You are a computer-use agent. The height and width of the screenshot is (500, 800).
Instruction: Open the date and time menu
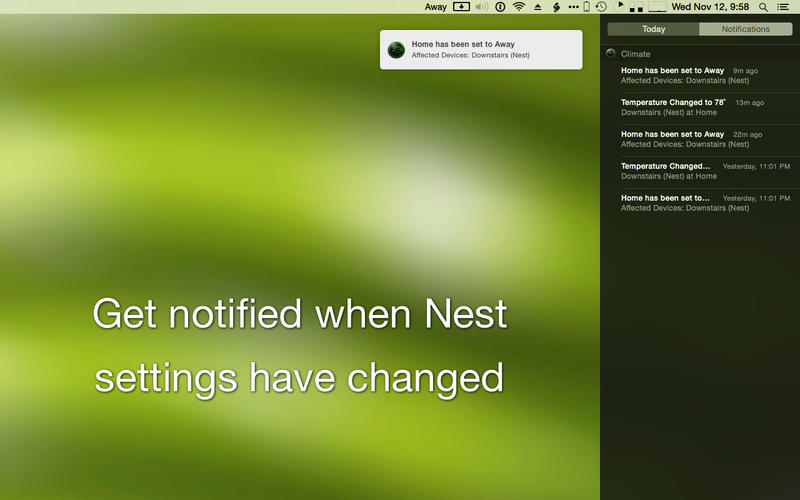[x=710, y=7]
